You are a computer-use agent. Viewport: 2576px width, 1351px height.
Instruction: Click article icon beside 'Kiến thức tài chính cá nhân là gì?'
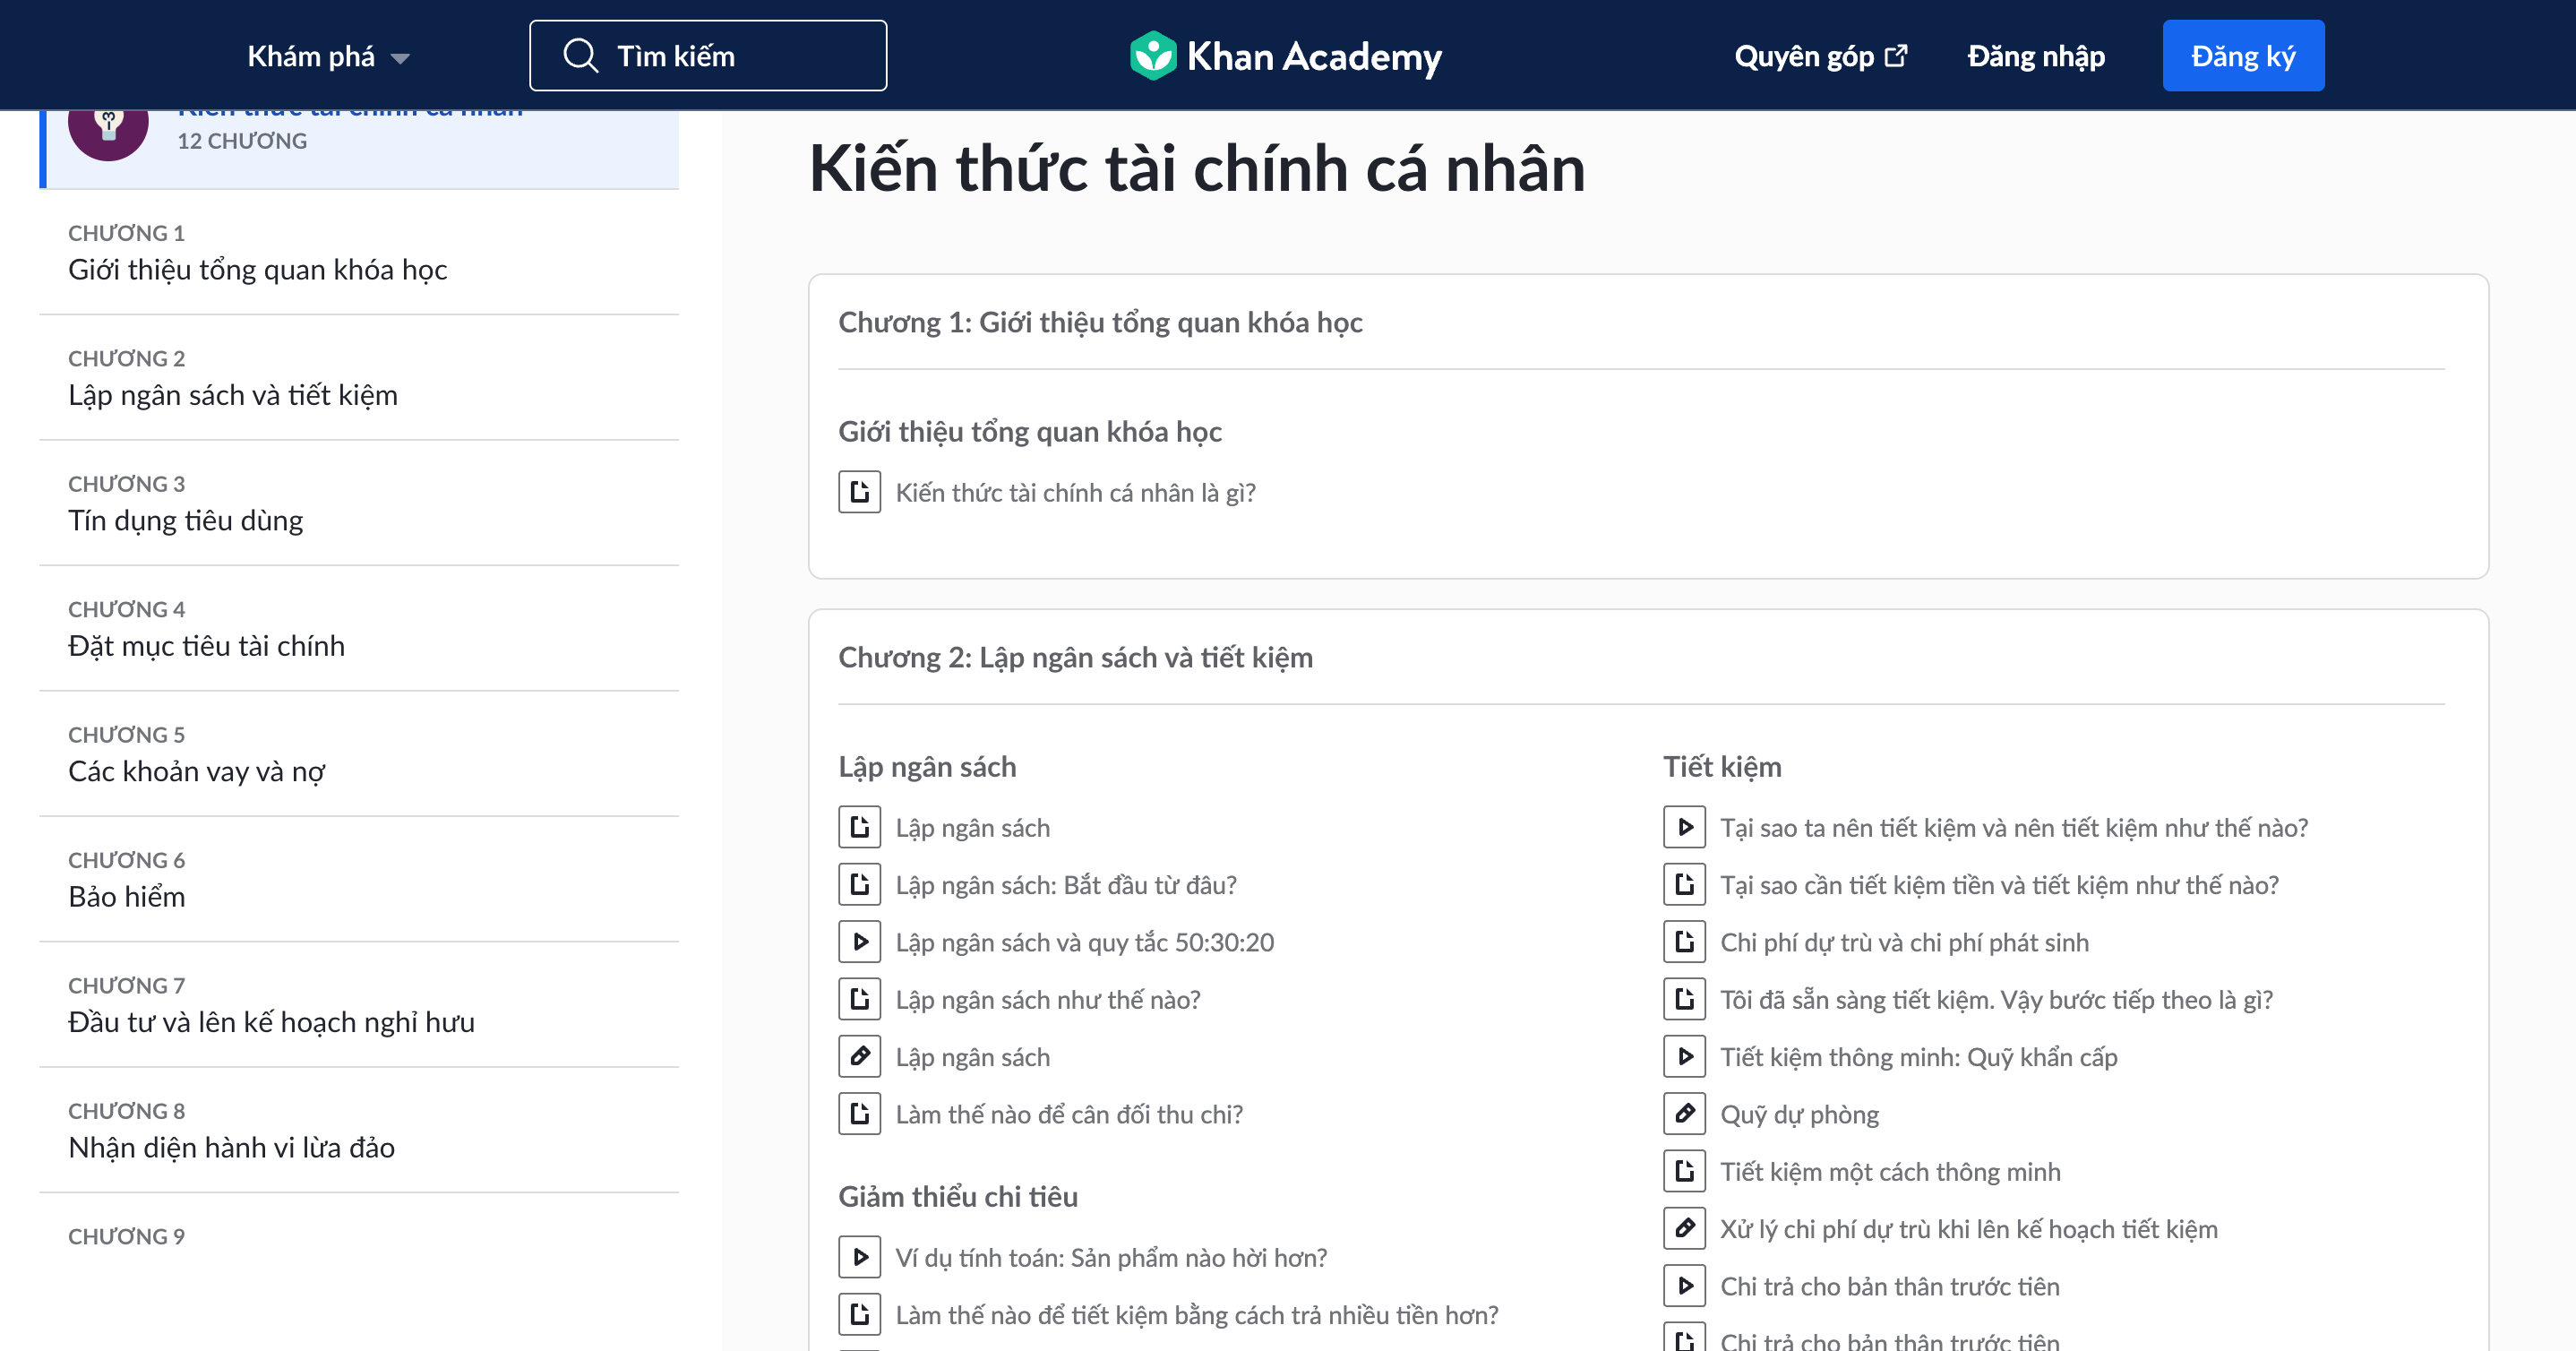[x=859, y=492]
